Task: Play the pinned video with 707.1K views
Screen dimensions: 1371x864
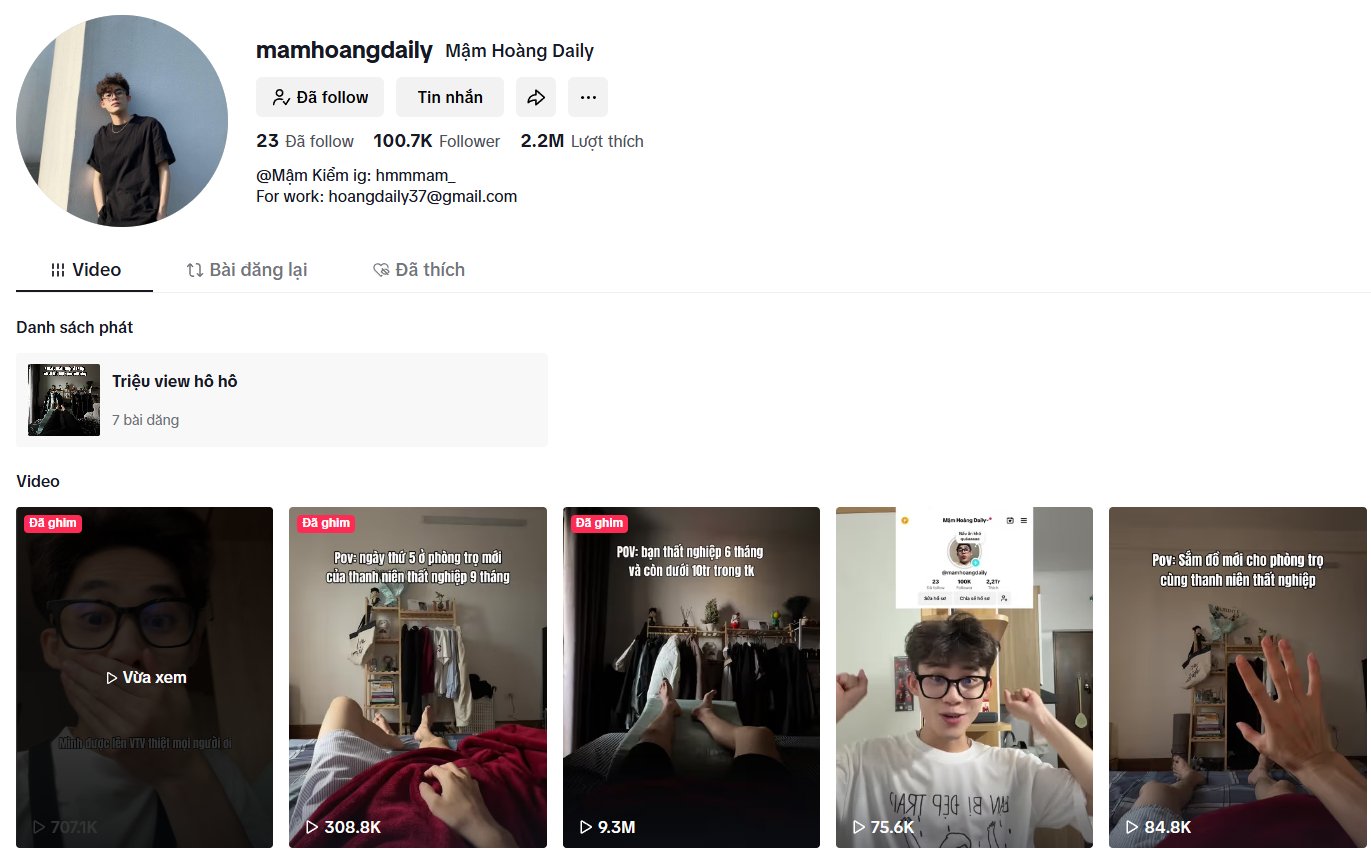Action: tap(144, 678)
